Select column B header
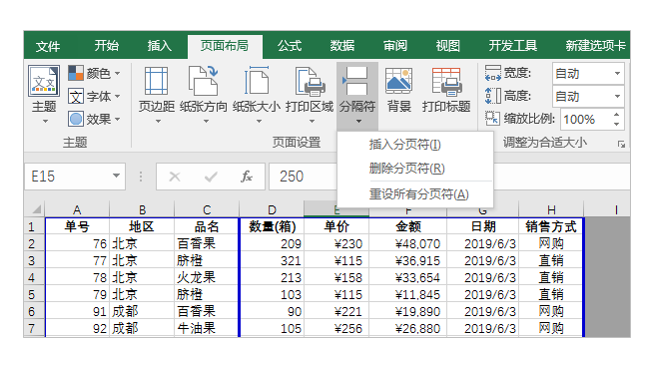 point(142,210)
